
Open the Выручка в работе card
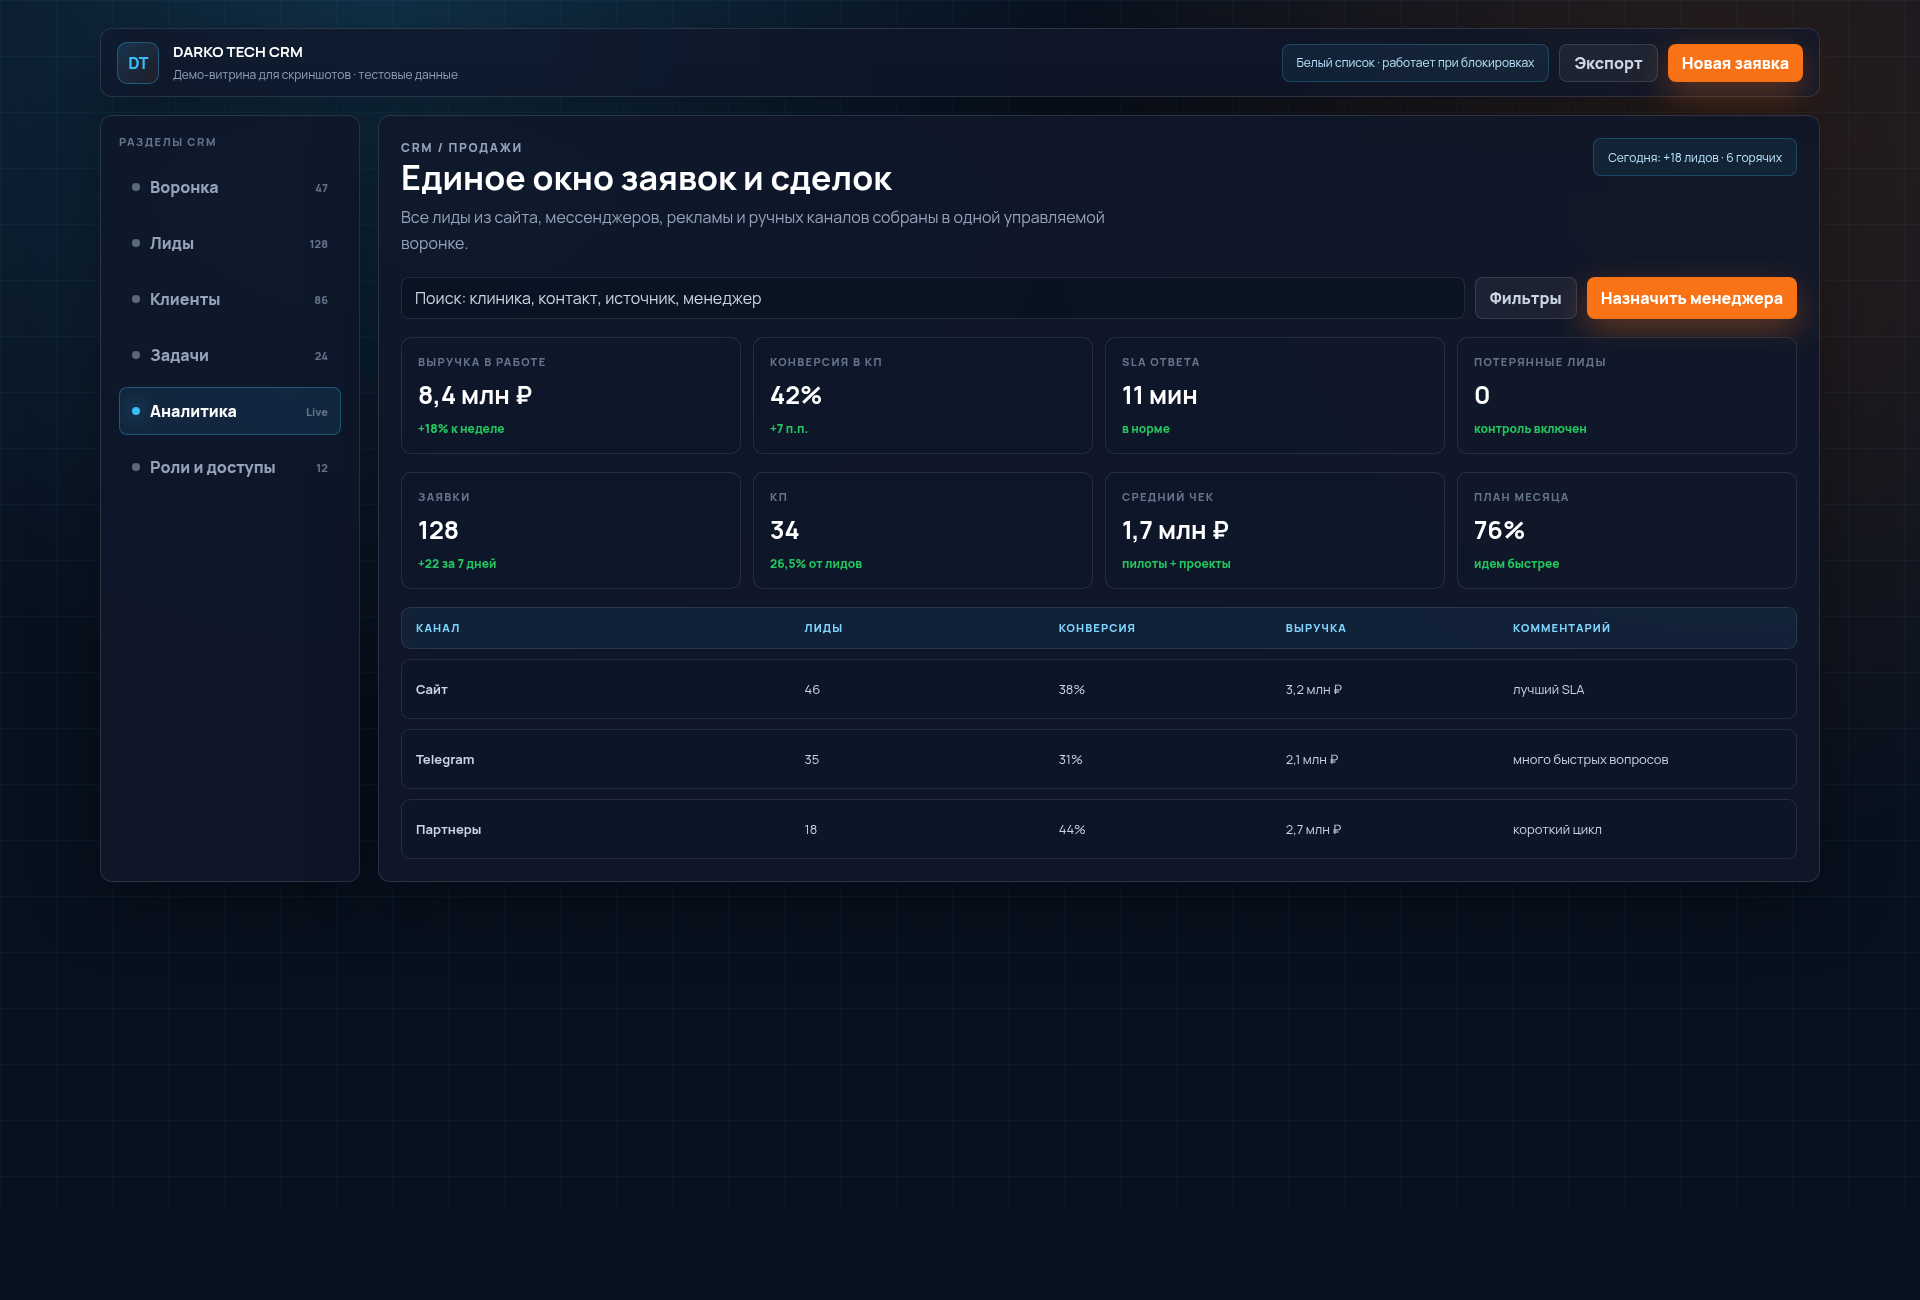tap(571, 395)
